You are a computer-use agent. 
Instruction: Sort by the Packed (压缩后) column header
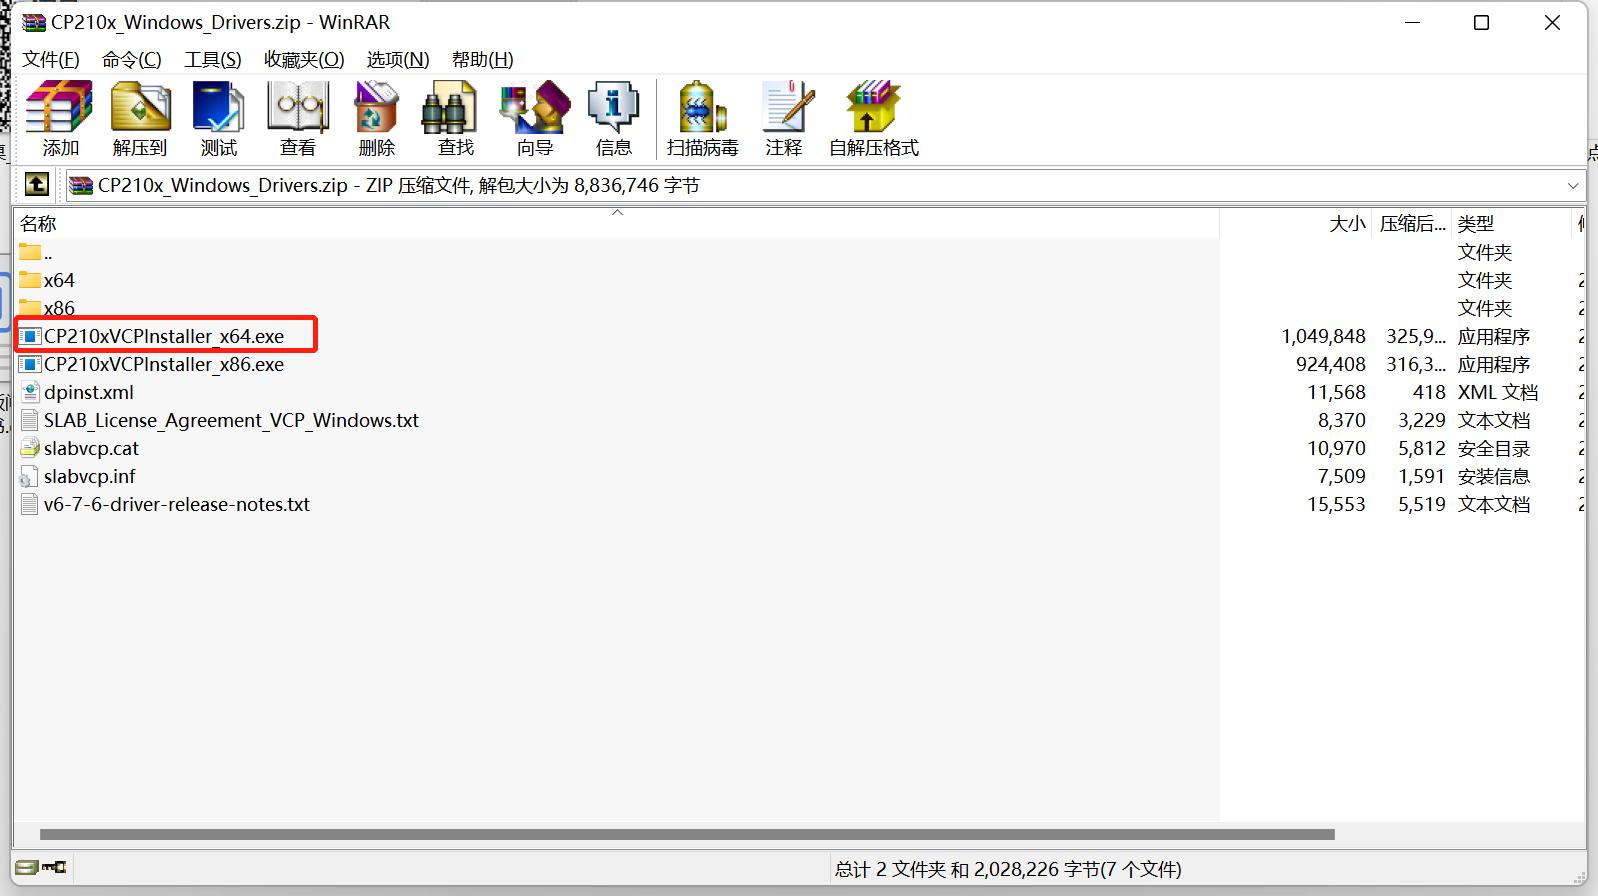tap(1412, 223)
